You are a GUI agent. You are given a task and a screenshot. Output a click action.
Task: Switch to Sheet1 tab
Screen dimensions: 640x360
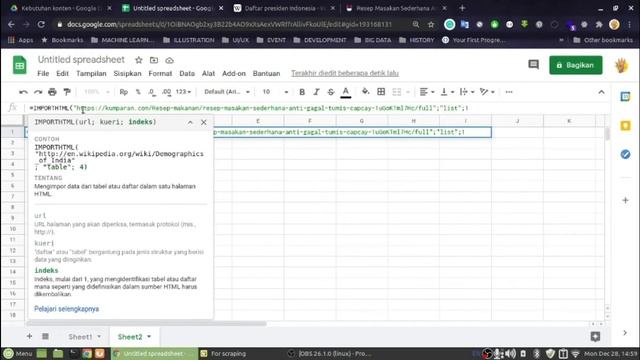point(80,337)
